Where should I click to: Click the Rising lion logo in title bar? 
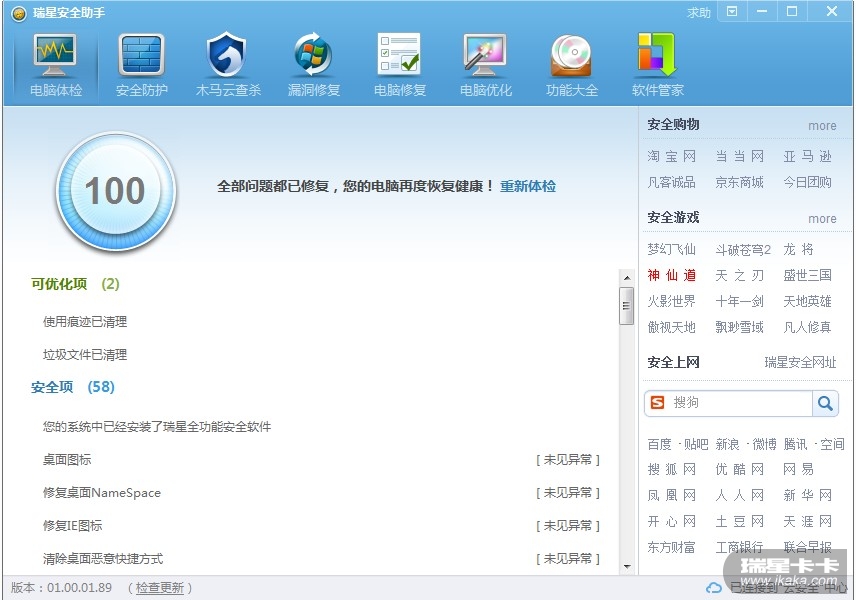click(x=19, y=14)
